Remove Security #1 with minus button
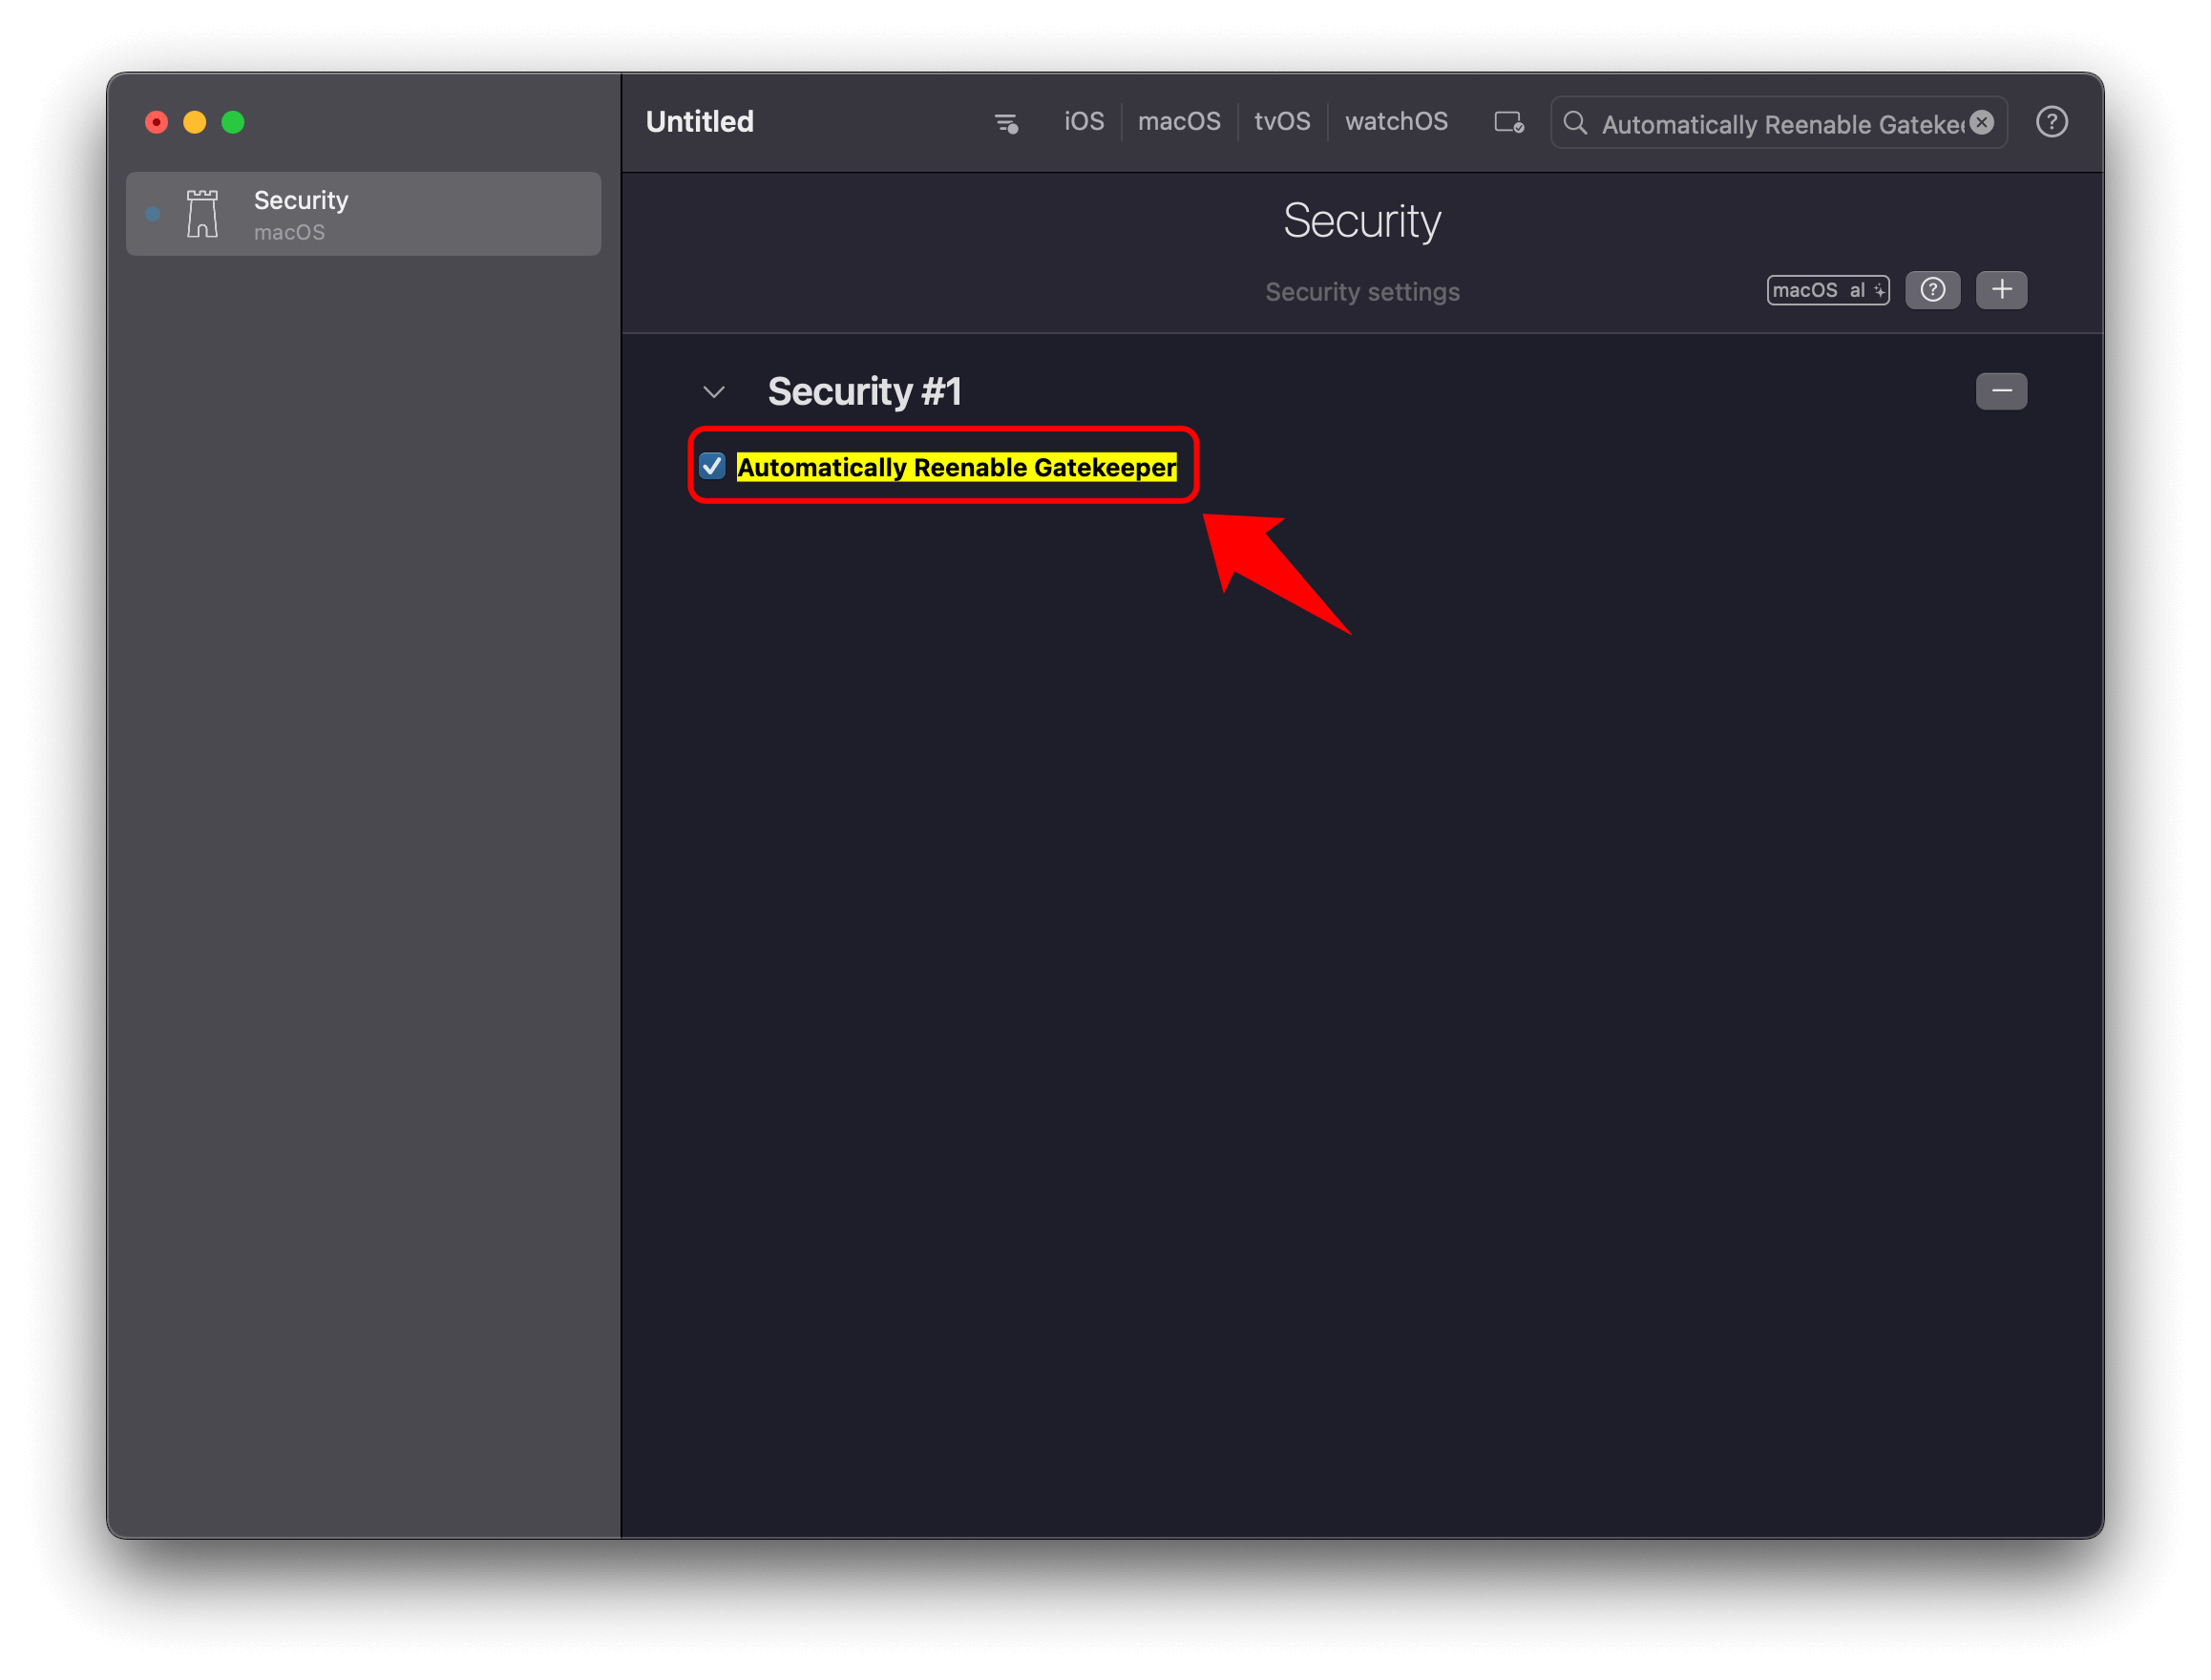Screen dimensions: 2211x1680 (x=2001, y=391)
